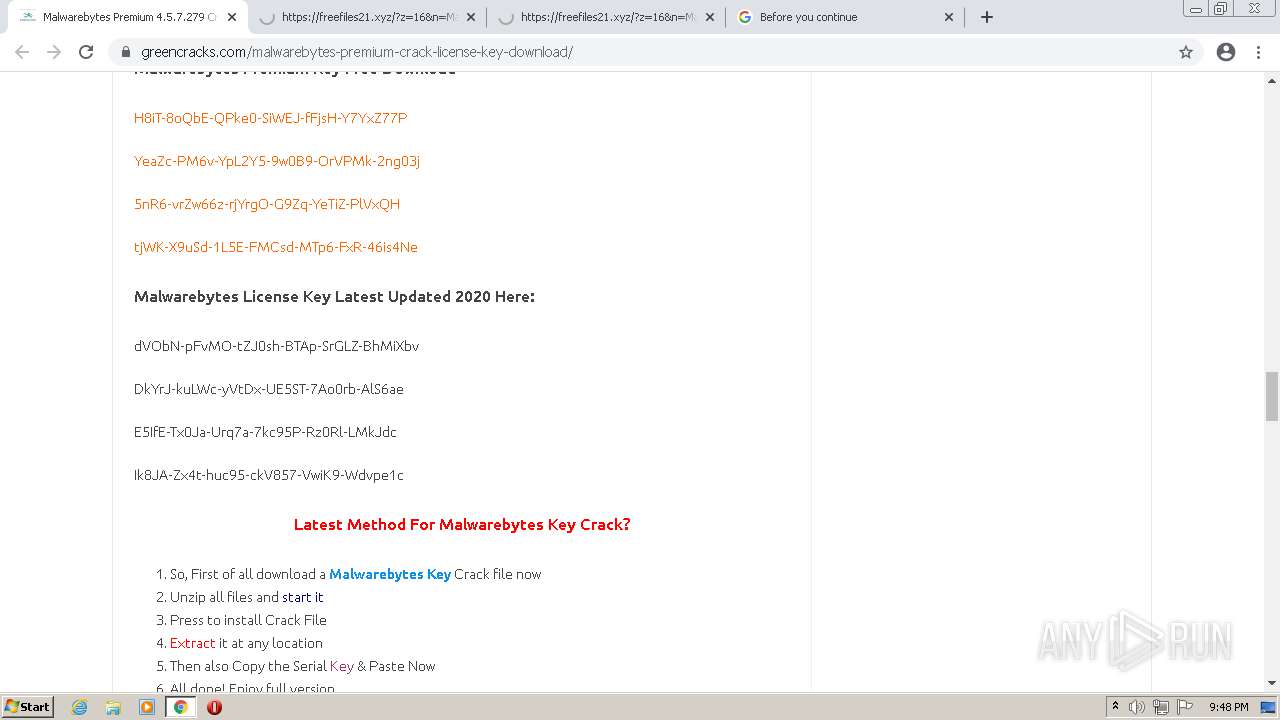
Task: Go forward to the next page
Action: click(54, 52)
